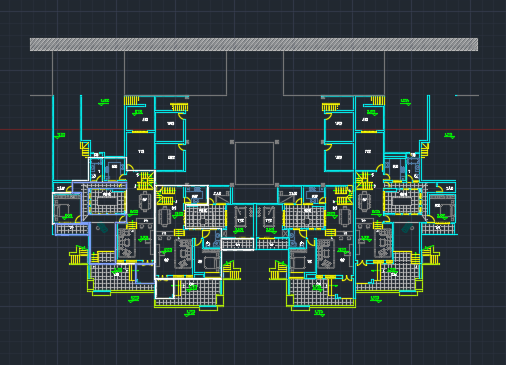Select short gray line segment at far right
Screen dimensions: 506x365
[467, 96]
